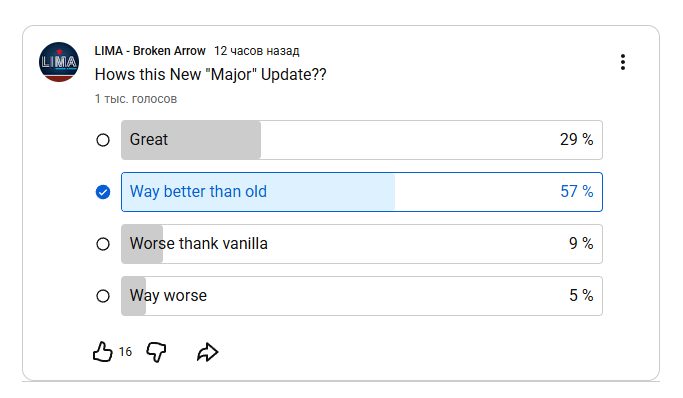683x398 pixels.
Task: Vote on Worse thank vanilla bar
Action: [x=362, y=244]
